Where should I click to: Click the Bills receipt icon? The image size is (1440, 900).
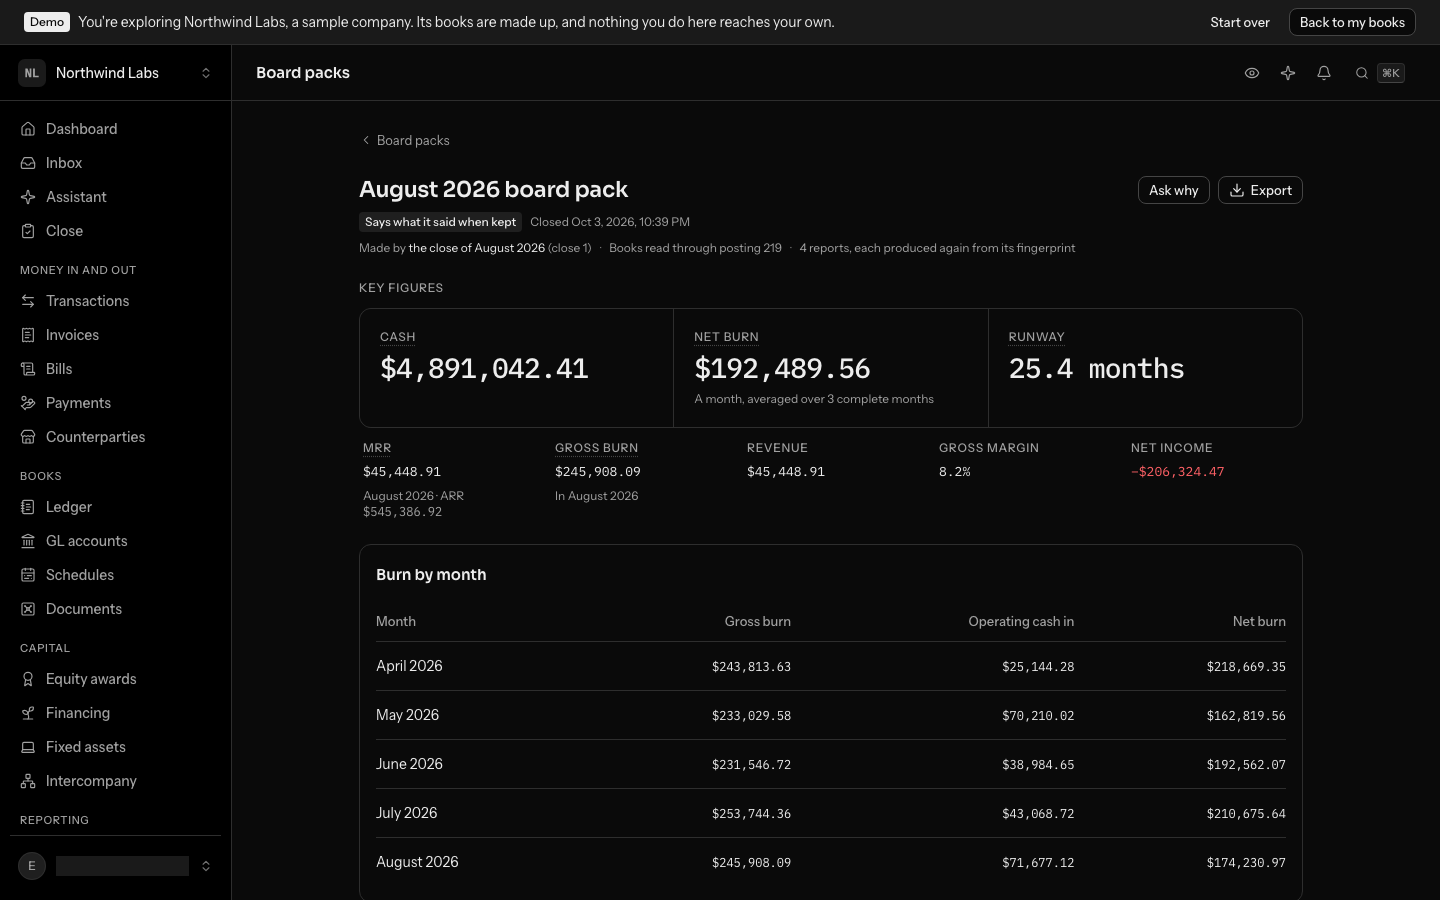tap(28, 369)
